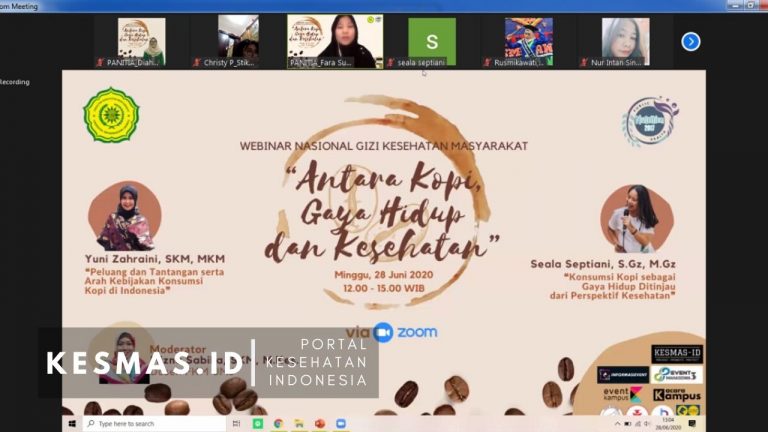This screenshot has height=432, width=768.
Task: Click green university emblem logo on poster
Action: coord(111,115)
